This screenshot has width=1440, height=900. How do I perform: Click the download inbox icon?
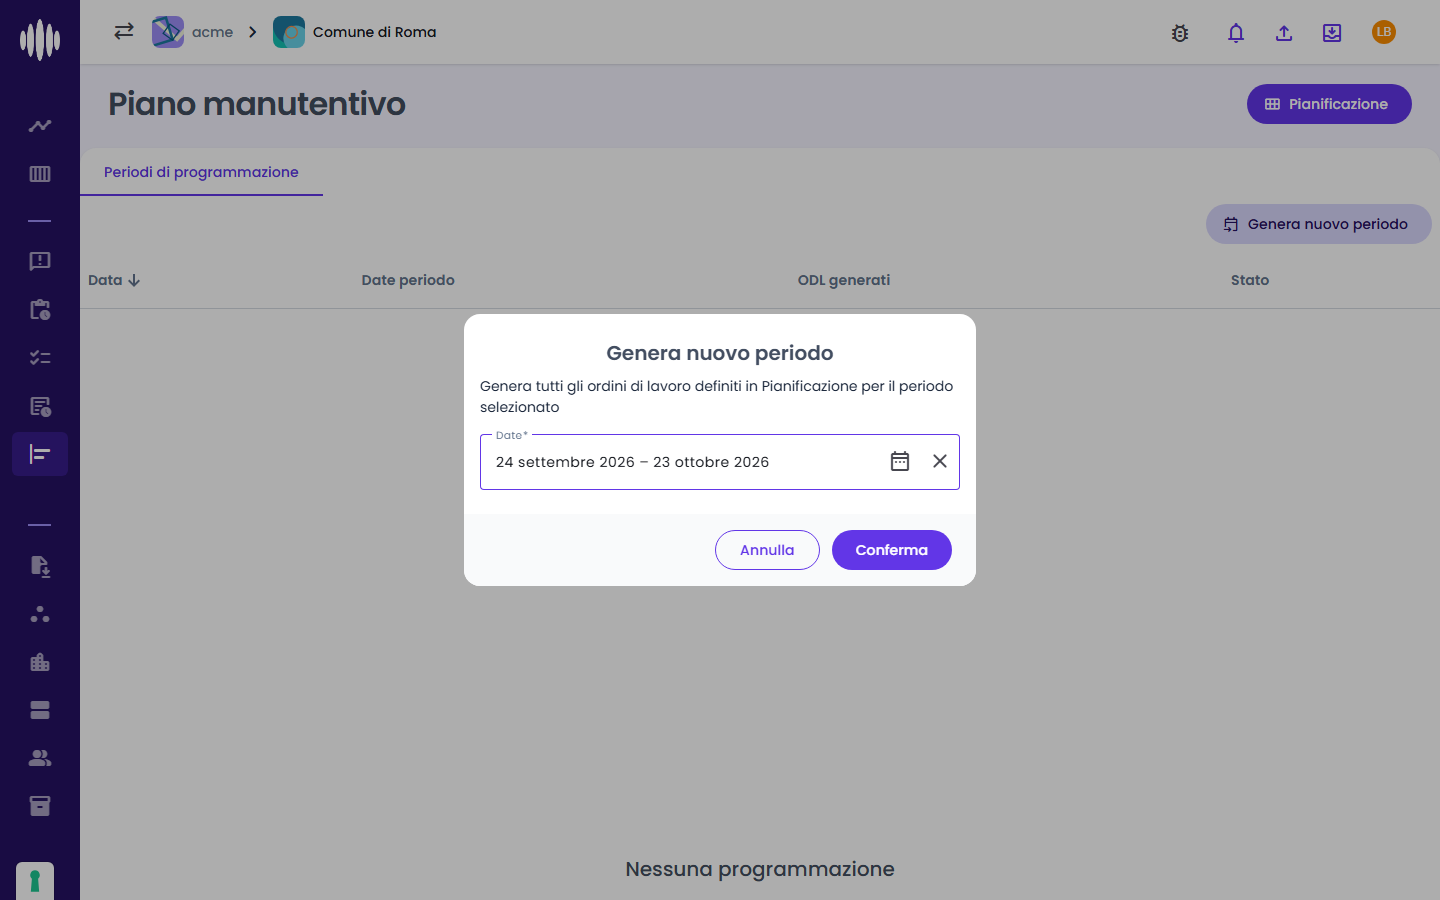click(x=1332, y=33)
